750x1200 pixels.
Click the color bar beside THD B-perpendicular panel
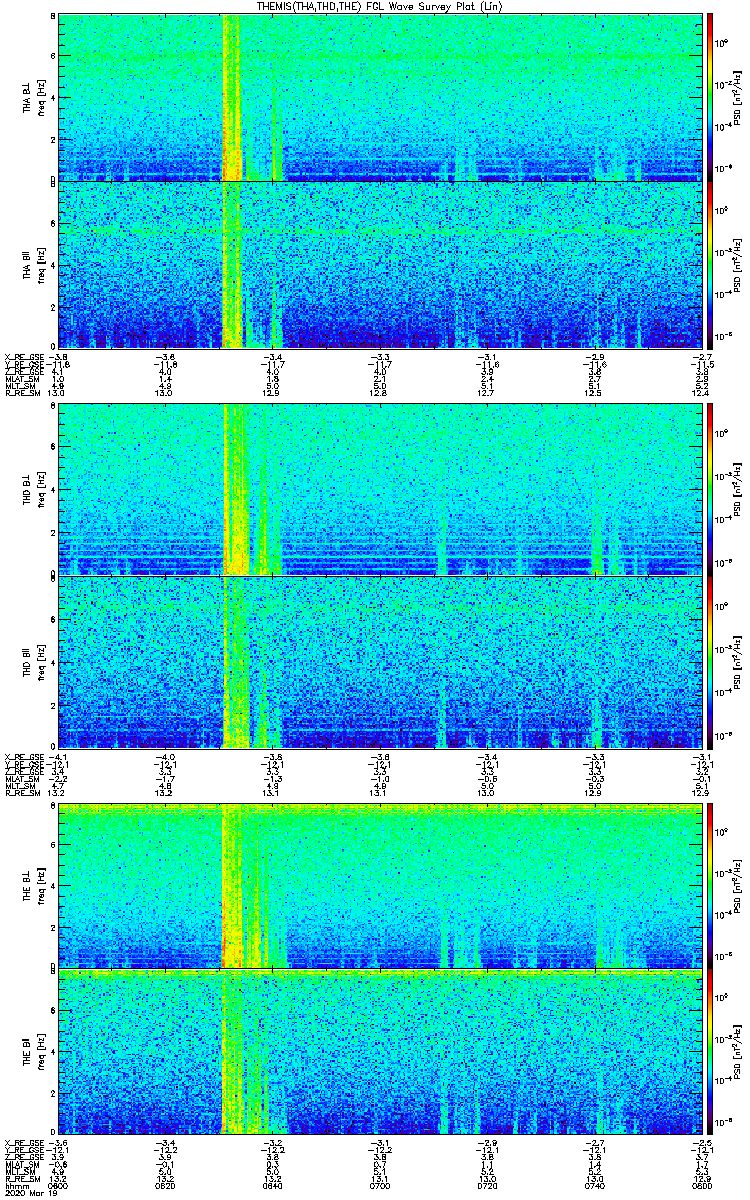point(710,490)
